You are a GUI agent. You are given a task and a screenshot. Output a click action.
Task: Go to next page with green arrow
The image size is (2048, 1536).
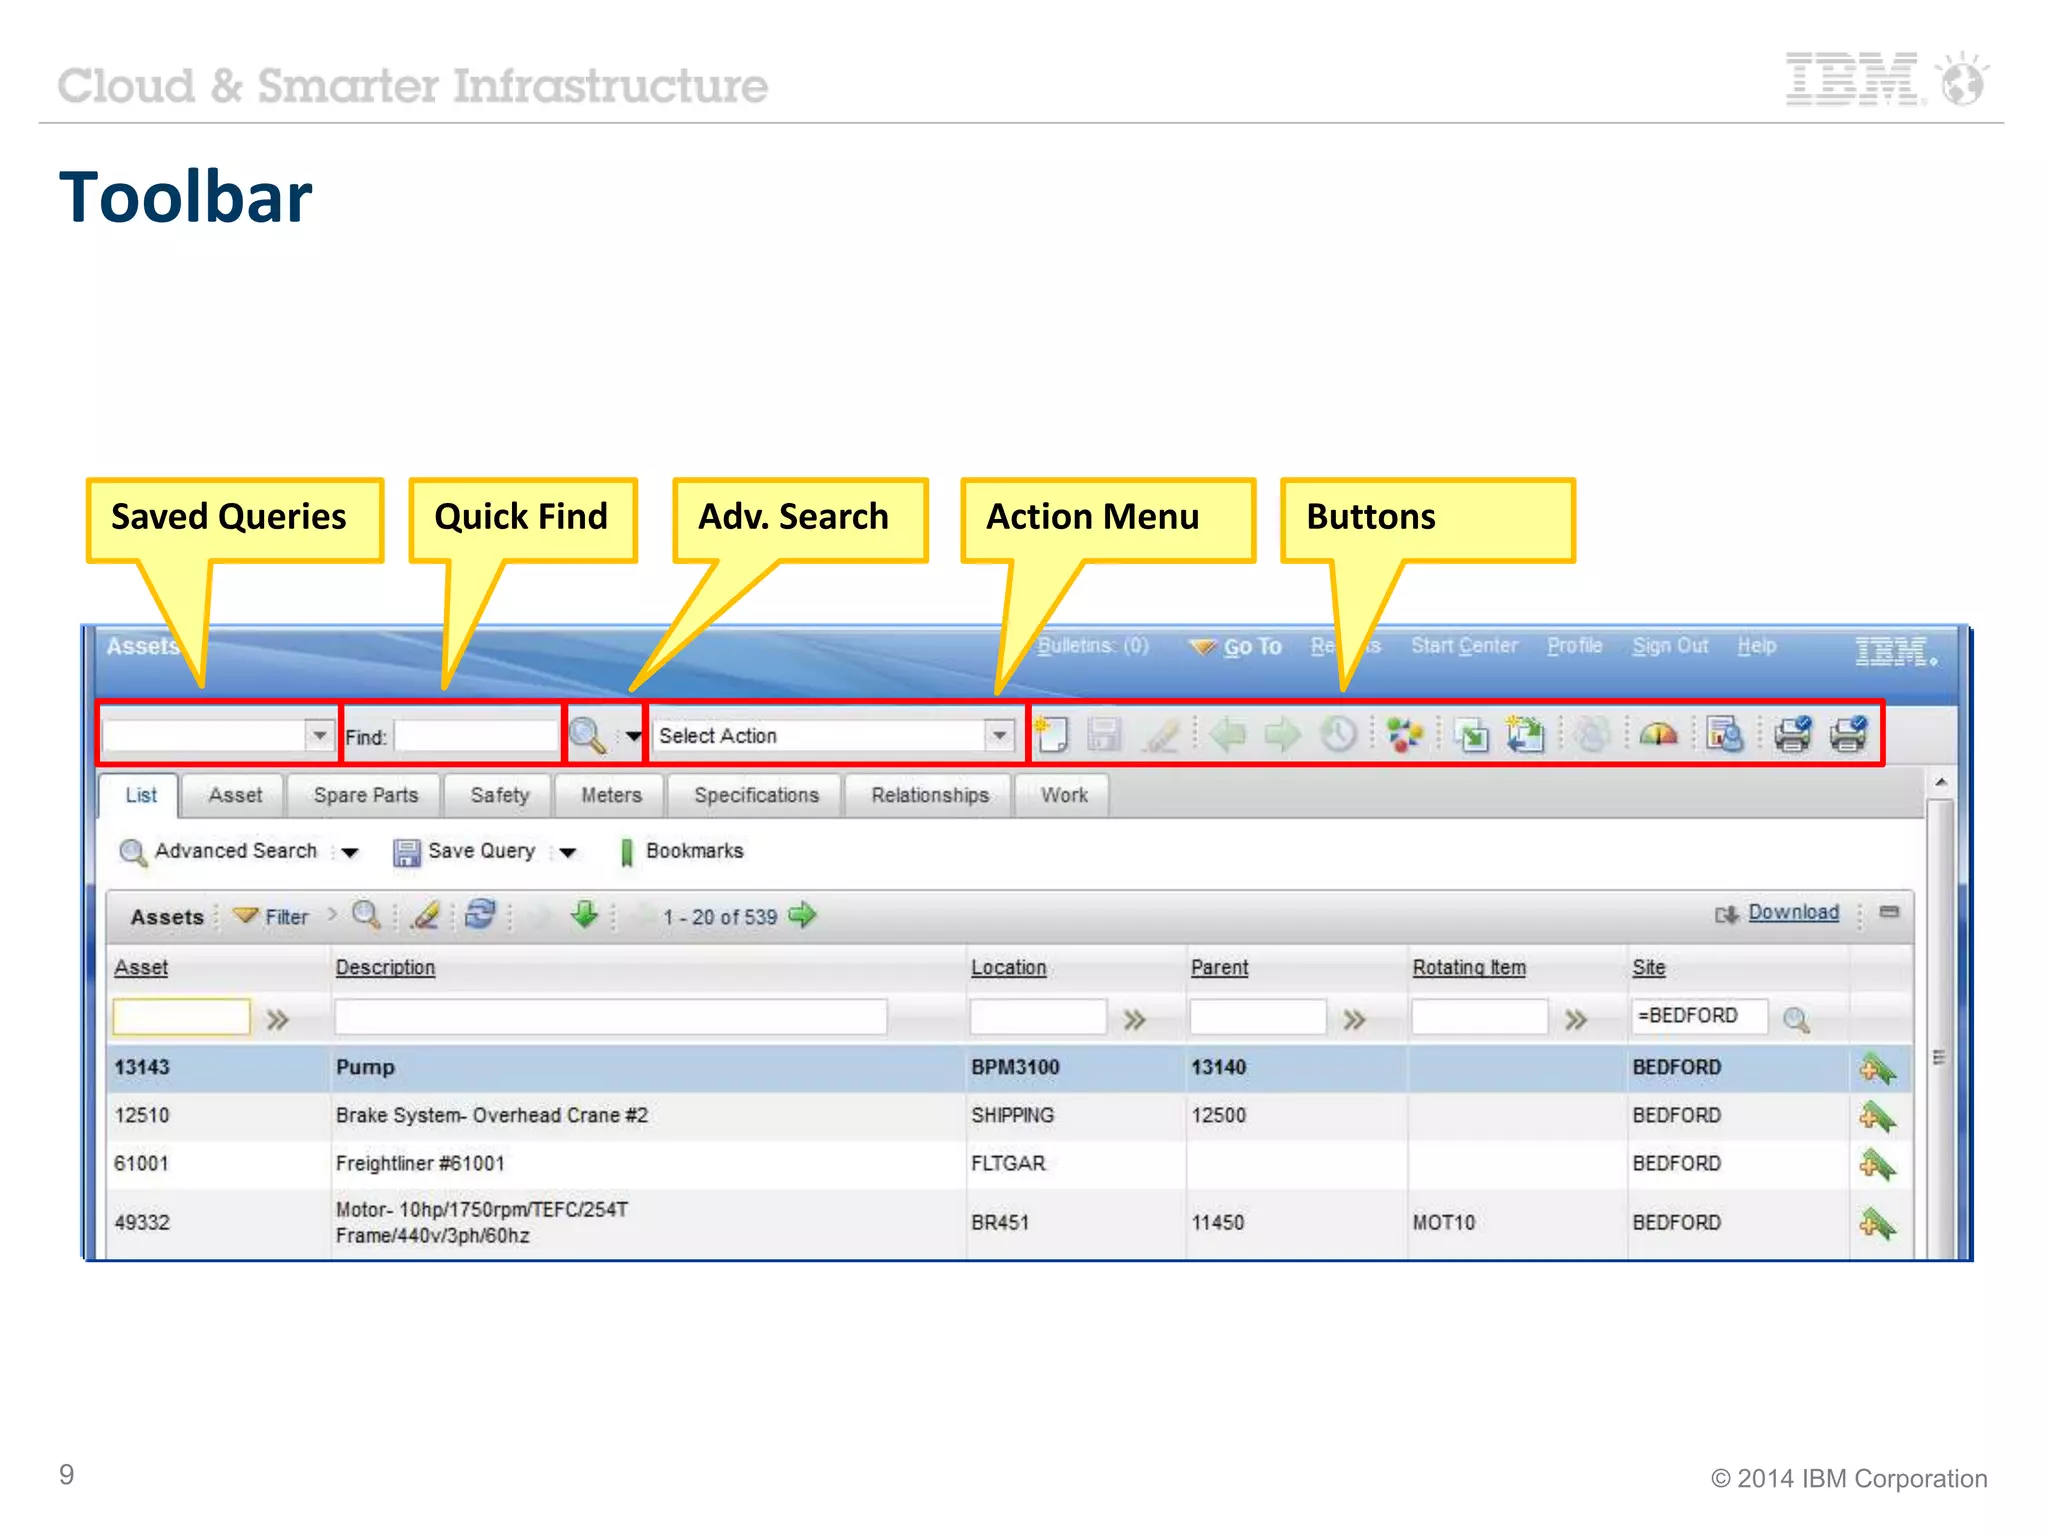pyautogui.click(x=802, y=915)
